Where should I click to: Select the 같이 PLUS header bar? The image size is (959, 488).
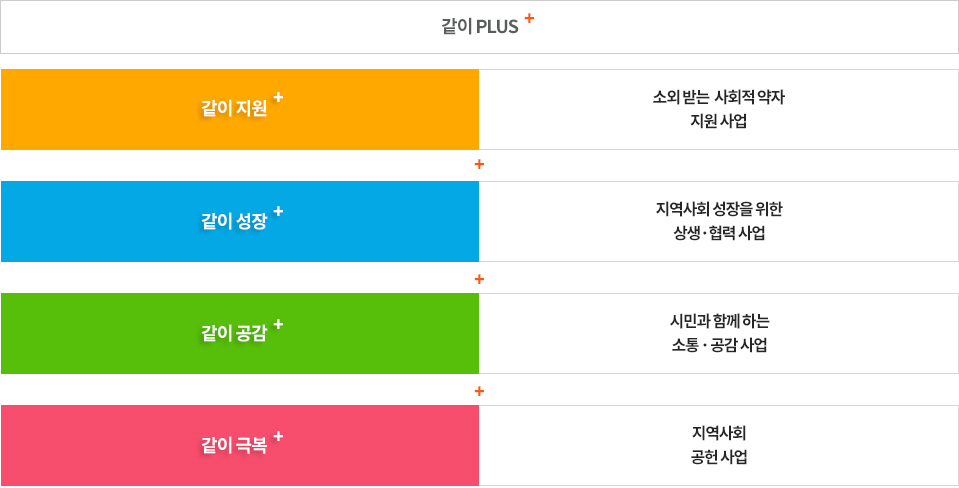[x=700, y=27]
